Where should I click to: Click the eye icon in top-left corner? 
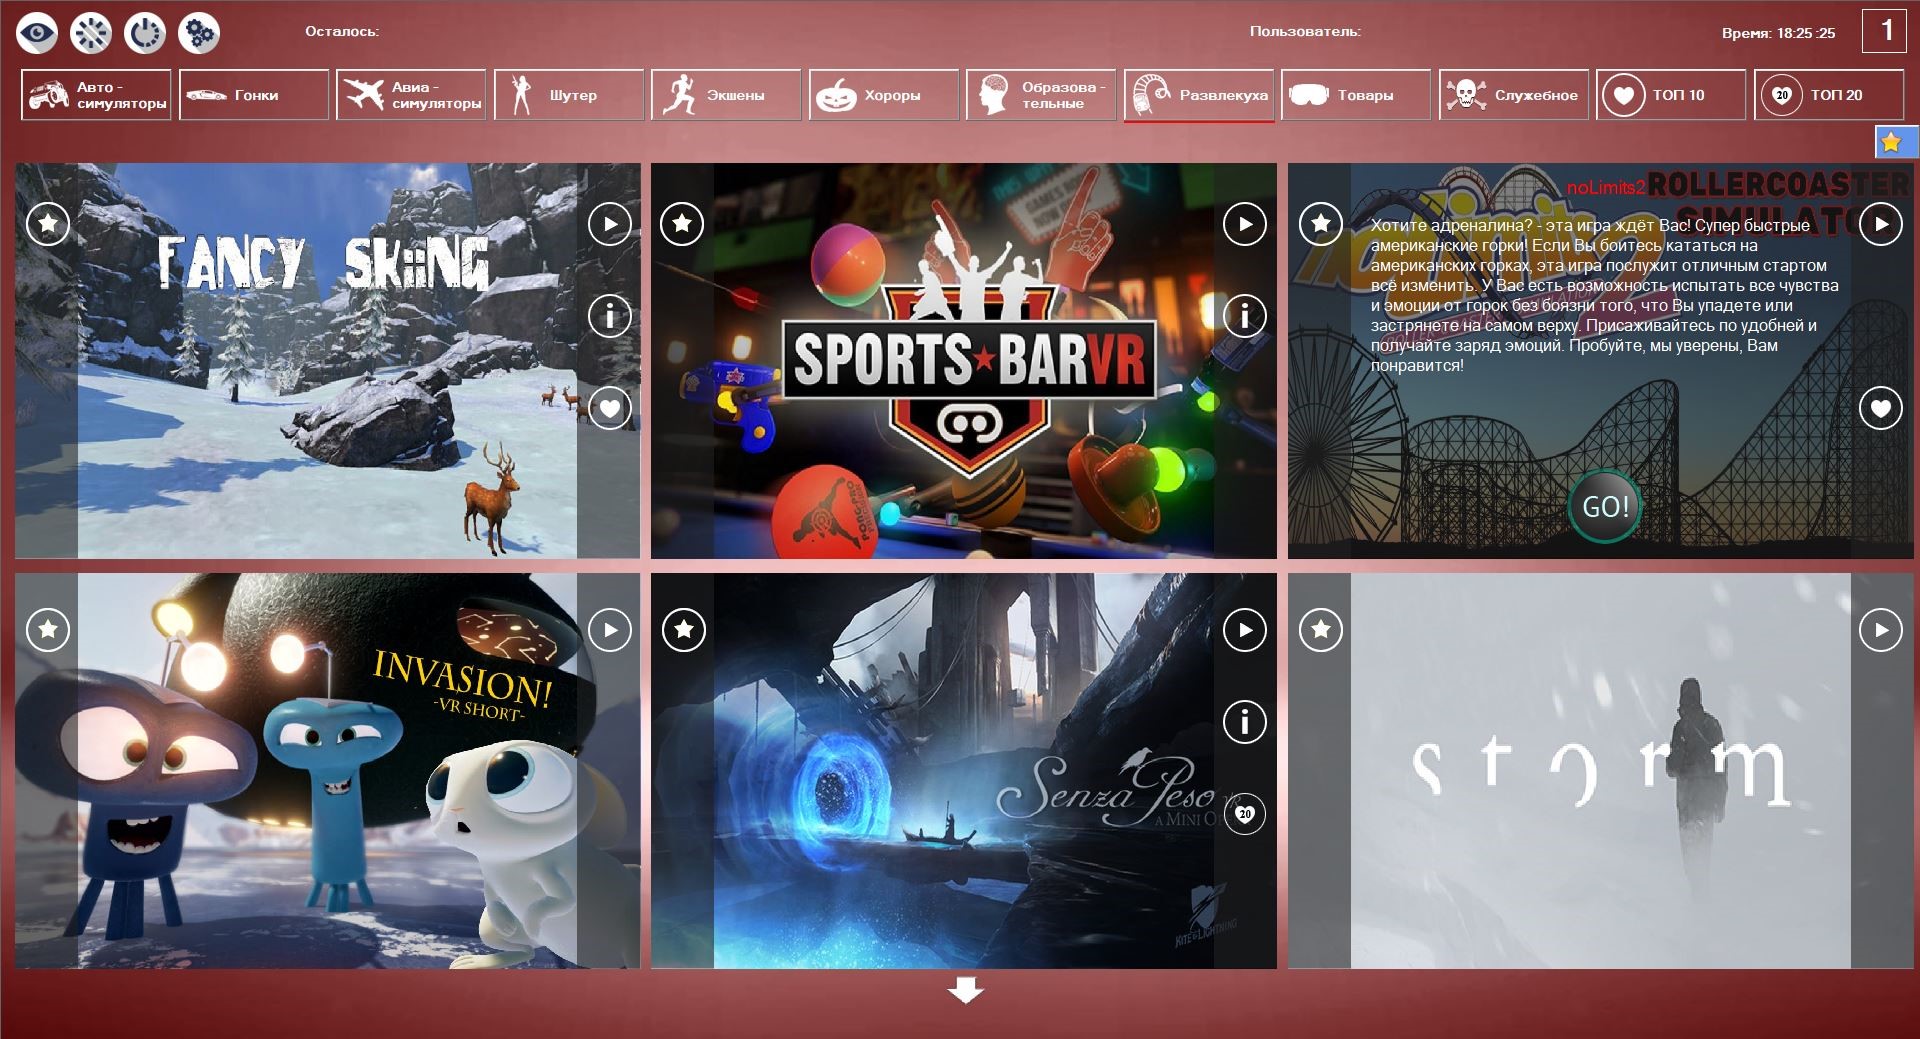pyautogui.click(x=37, y=33)
